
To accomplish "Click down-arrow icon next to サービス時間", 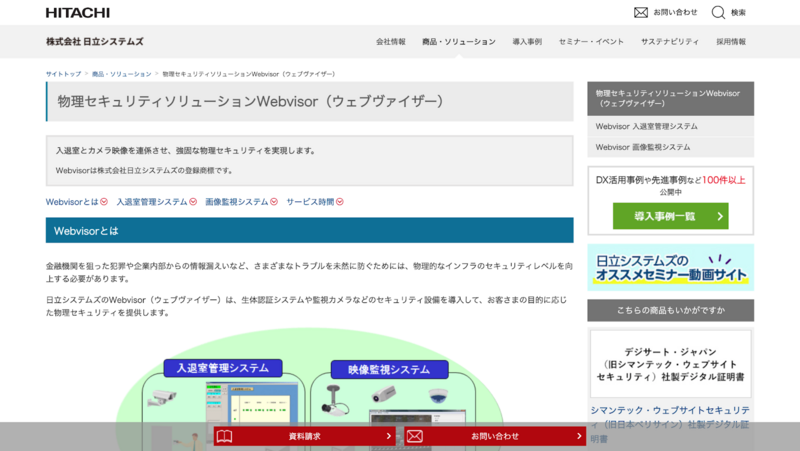I will point(340,202).
